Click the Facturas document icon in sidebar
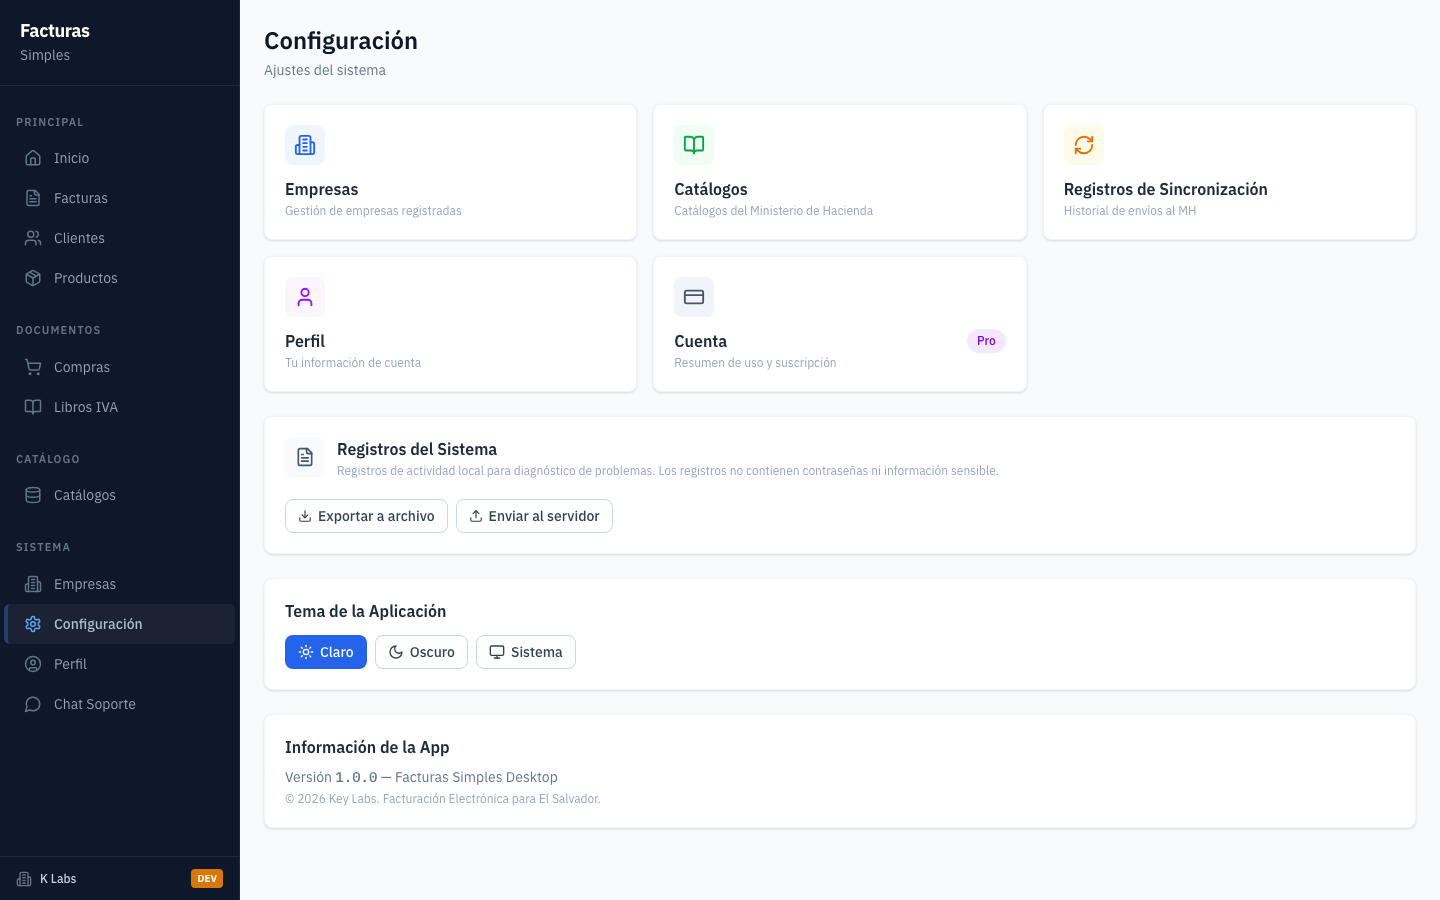The image size is (1440, 900). 33,198
